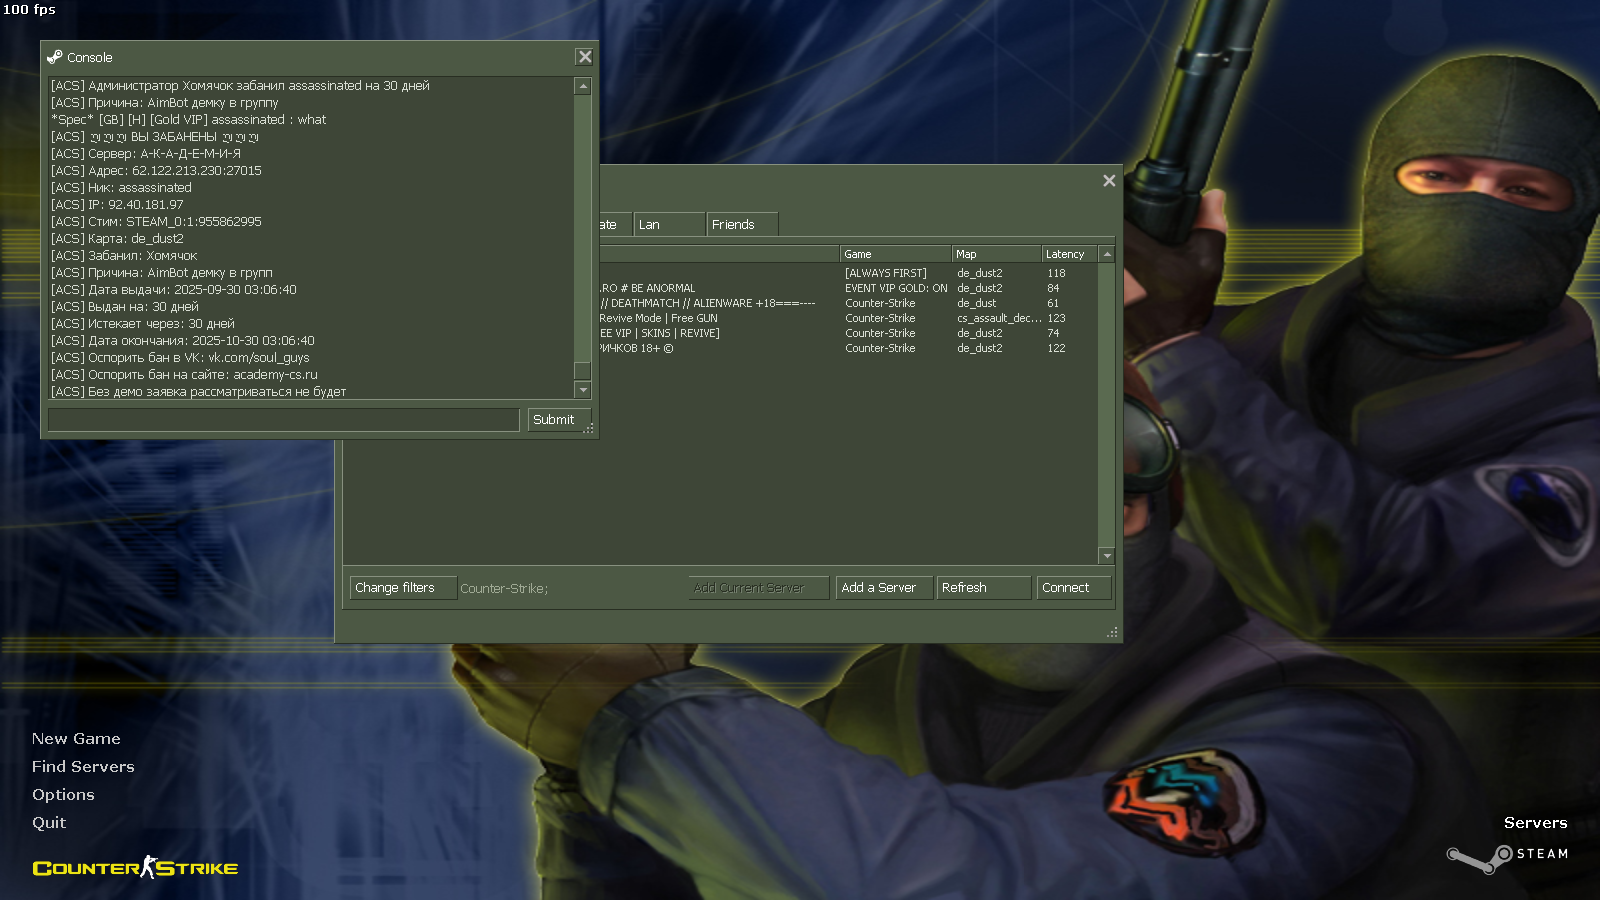This screenshot has width=1600, height=900.
Task: Click the server browser resize grip
Action: coord(1112,633)
